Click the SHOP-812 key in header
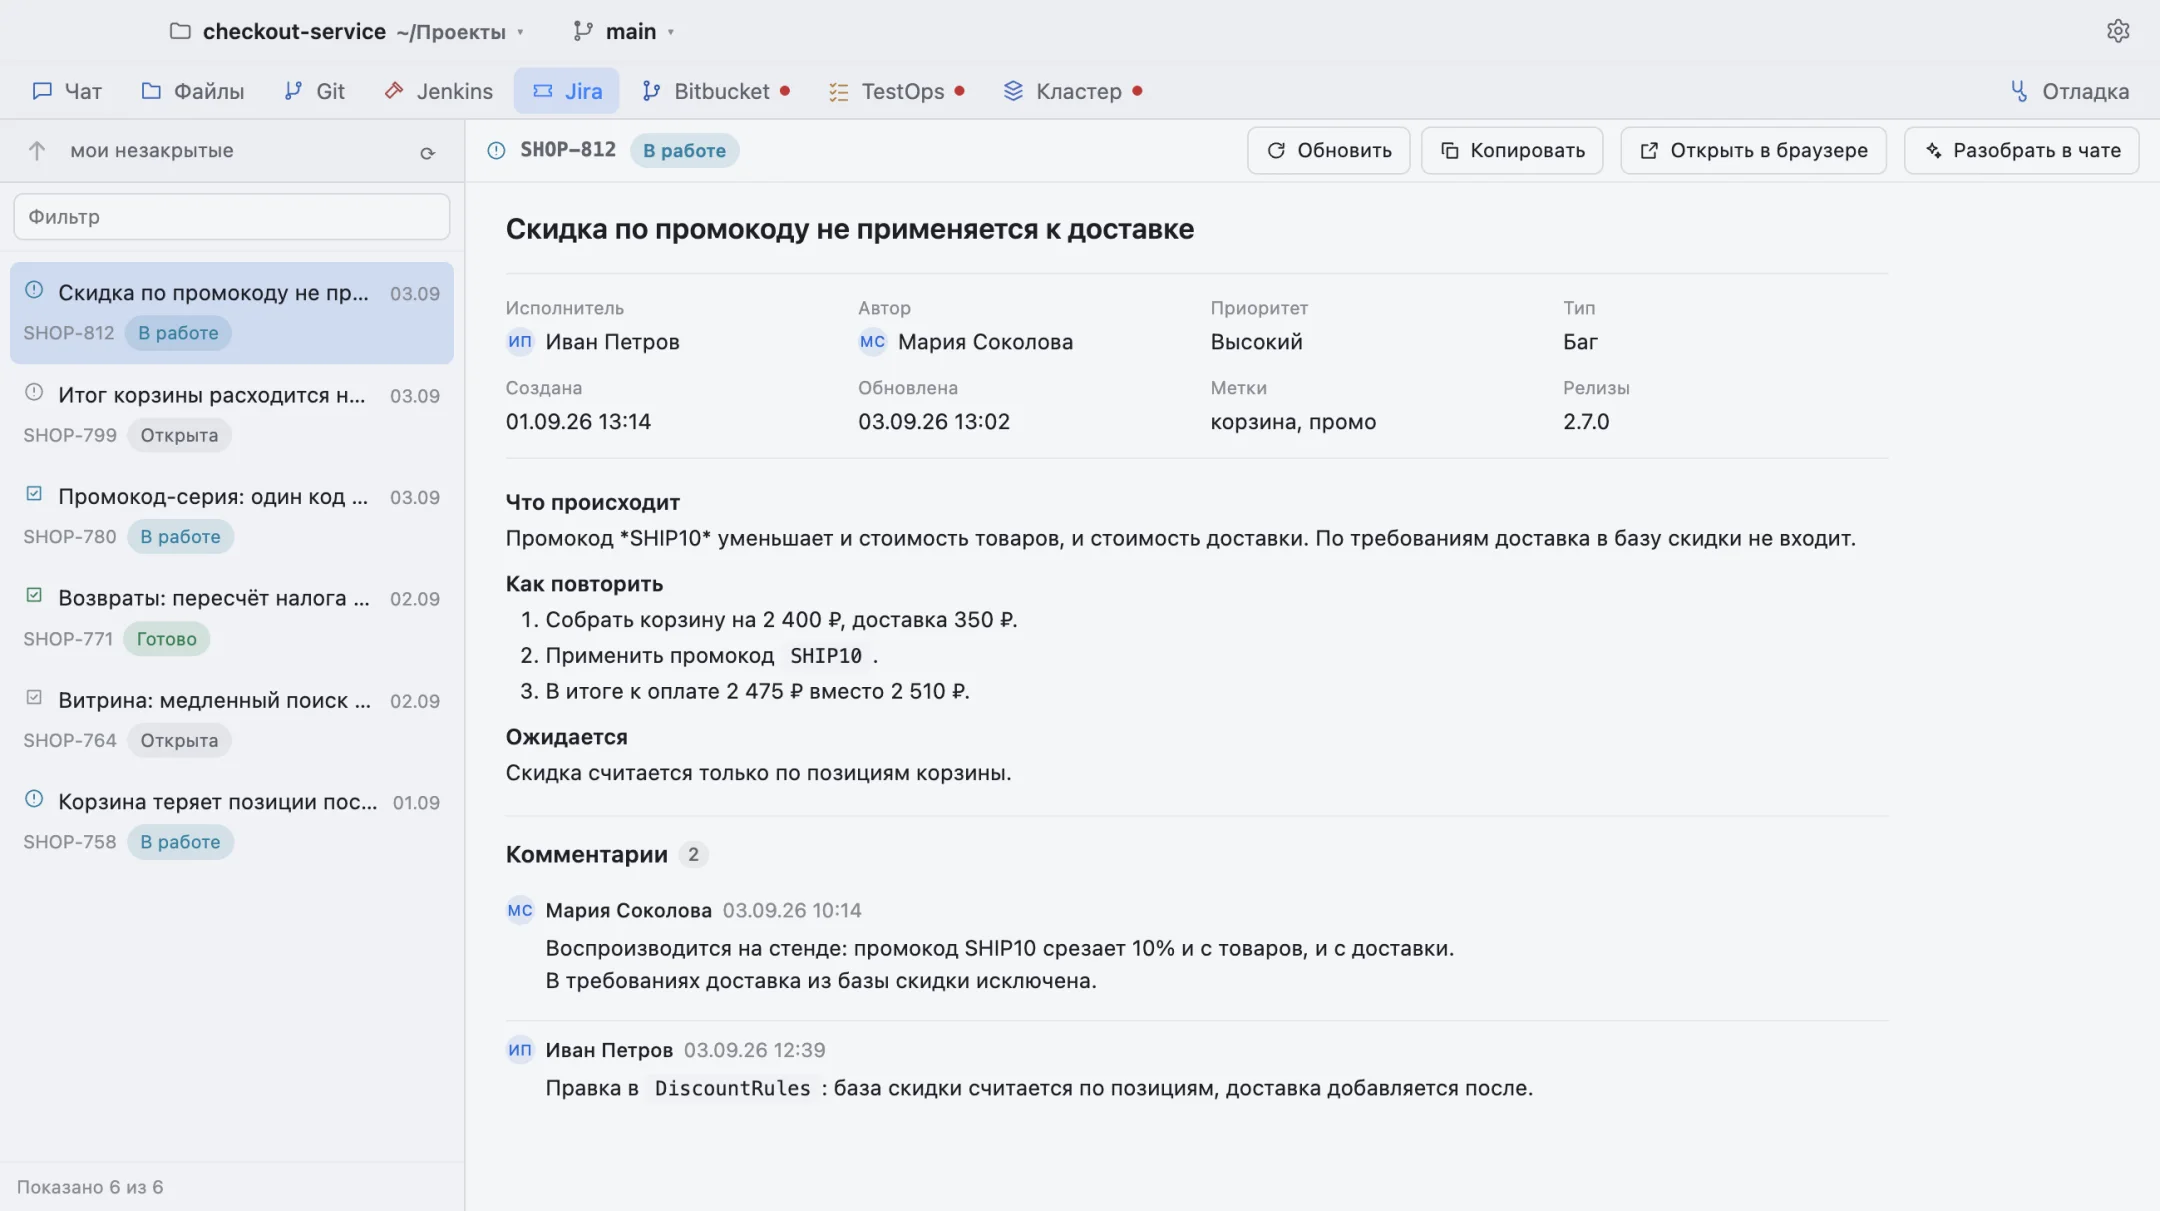Image resolution: width=2160 pixels, height=1211 pixels. click(568, 150)
